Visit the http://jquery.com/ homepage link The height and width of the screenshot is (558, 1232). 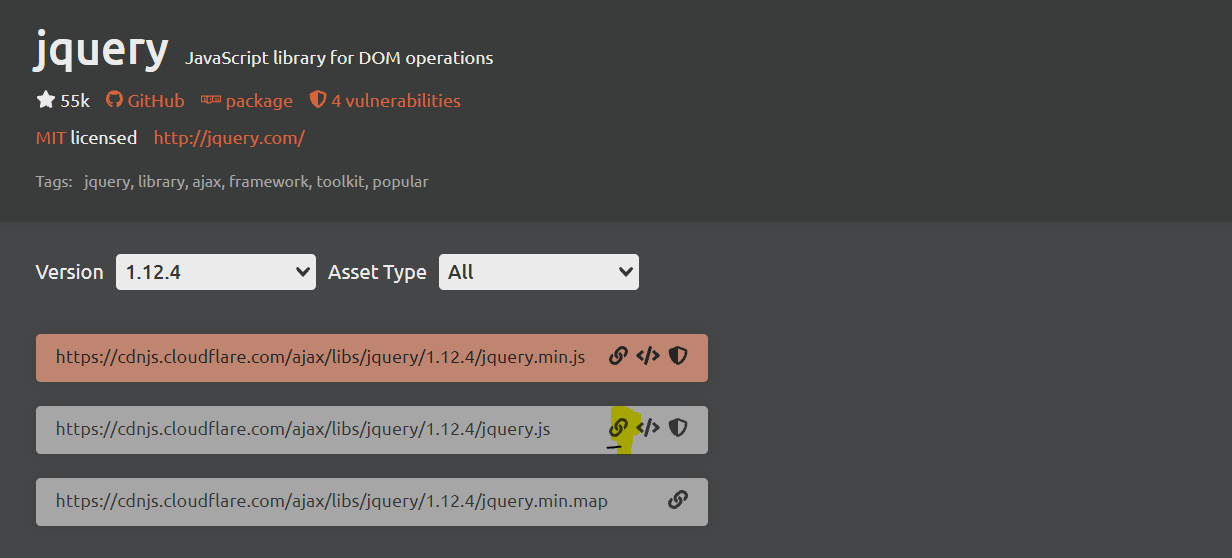coord(229,138)
